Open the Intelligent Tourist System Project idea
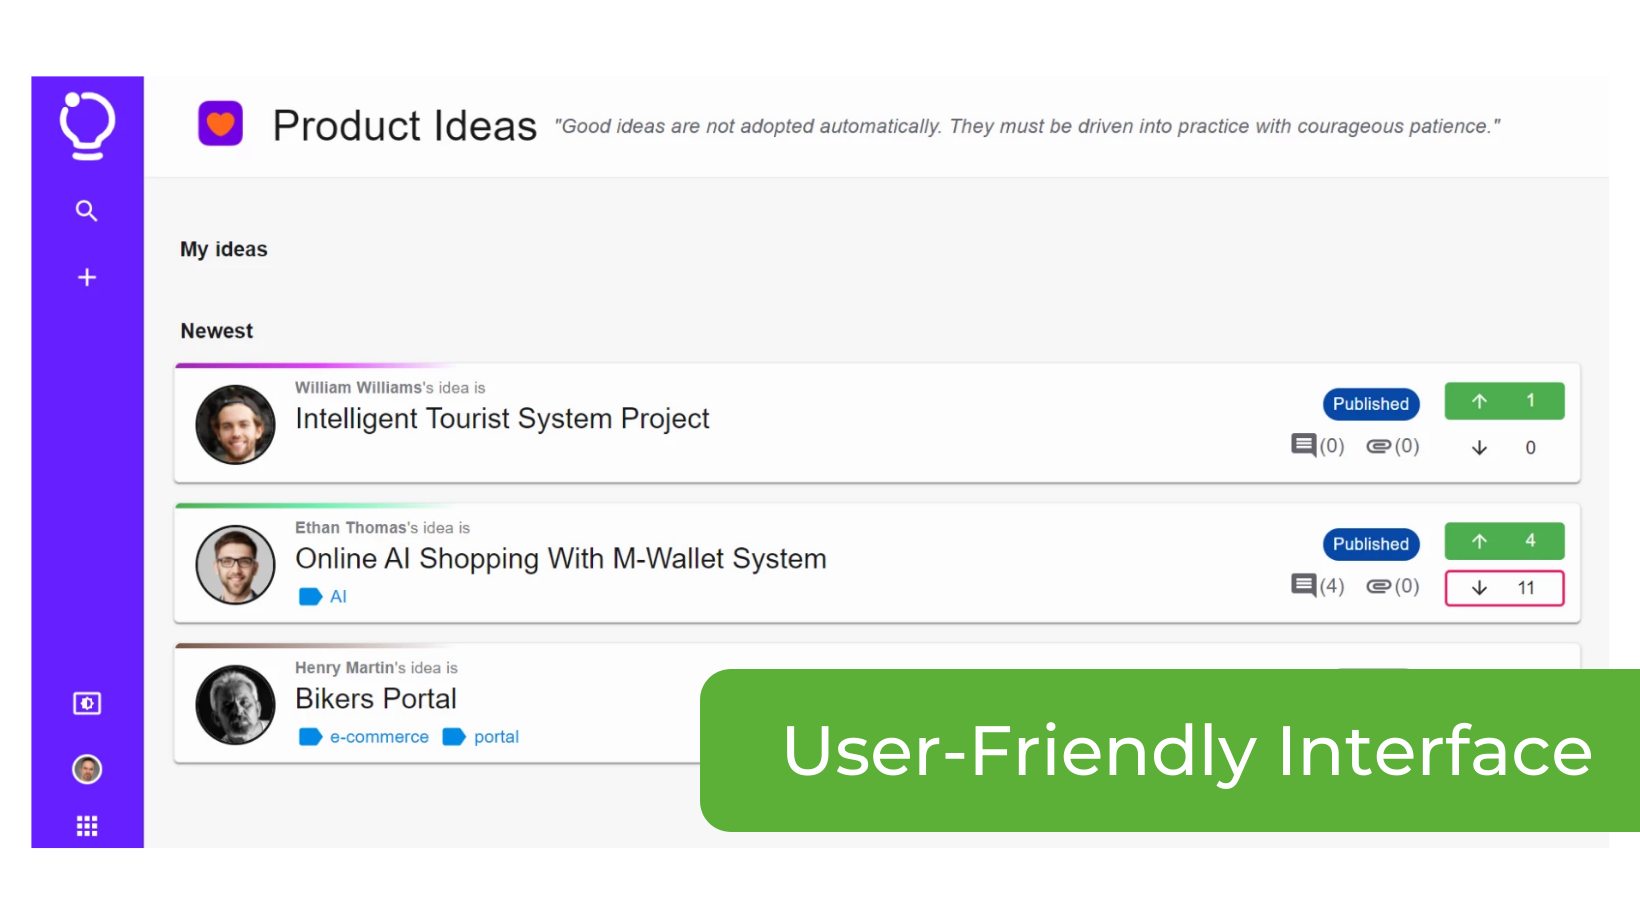Screen dimensions: 1640x924 click(x=502, y=419)
